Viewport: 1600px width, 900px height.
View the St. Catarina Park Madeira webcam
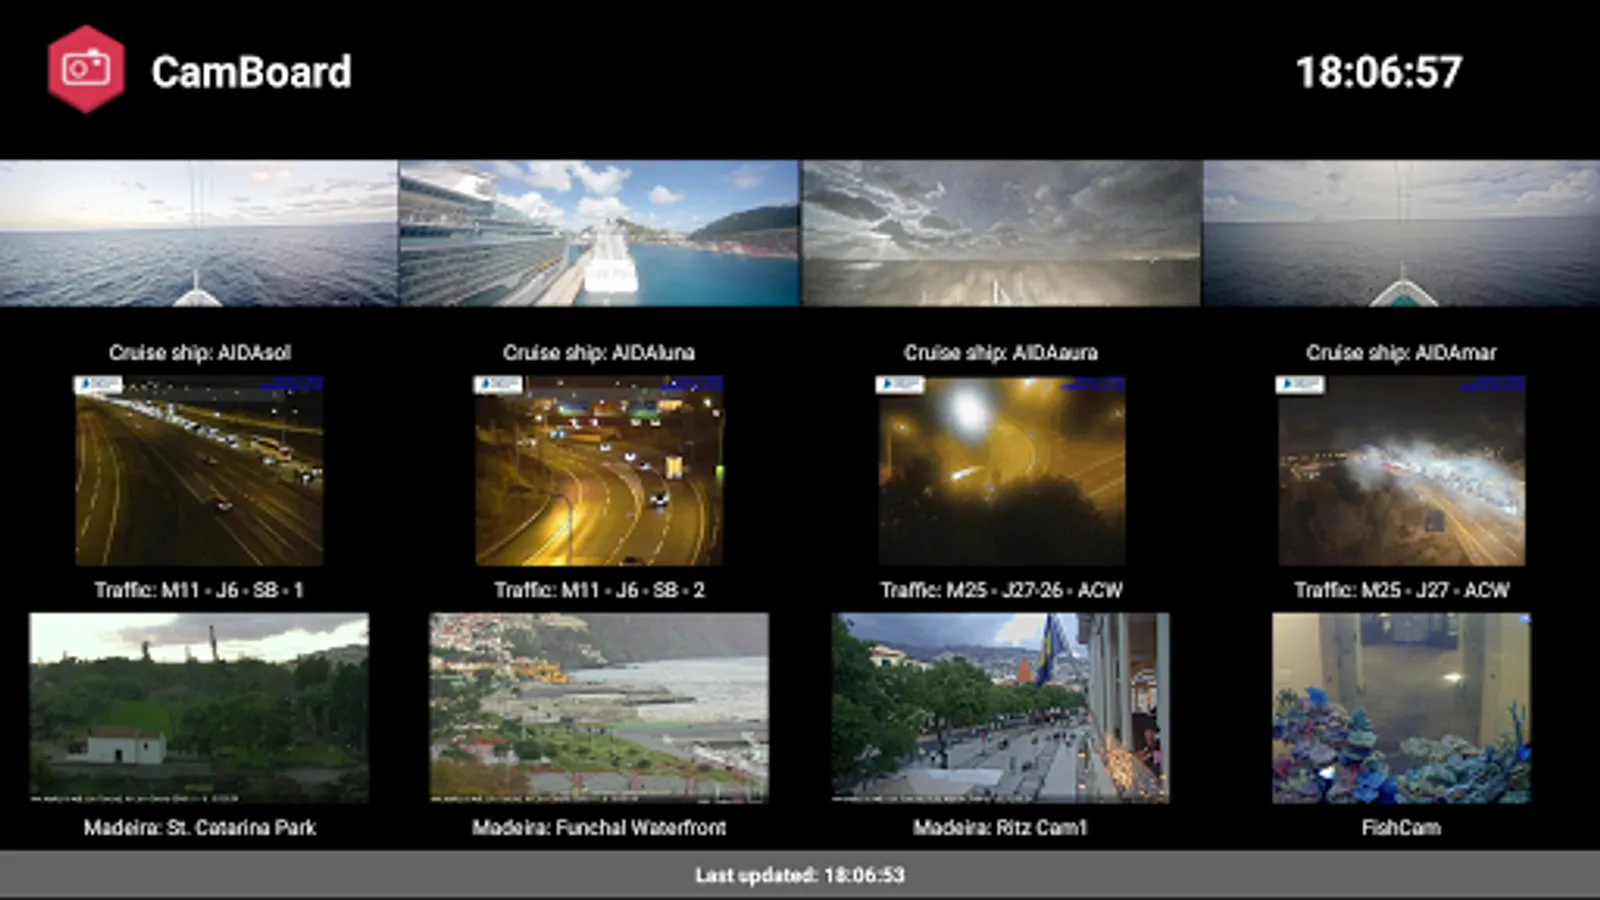(x=199, y=708)
